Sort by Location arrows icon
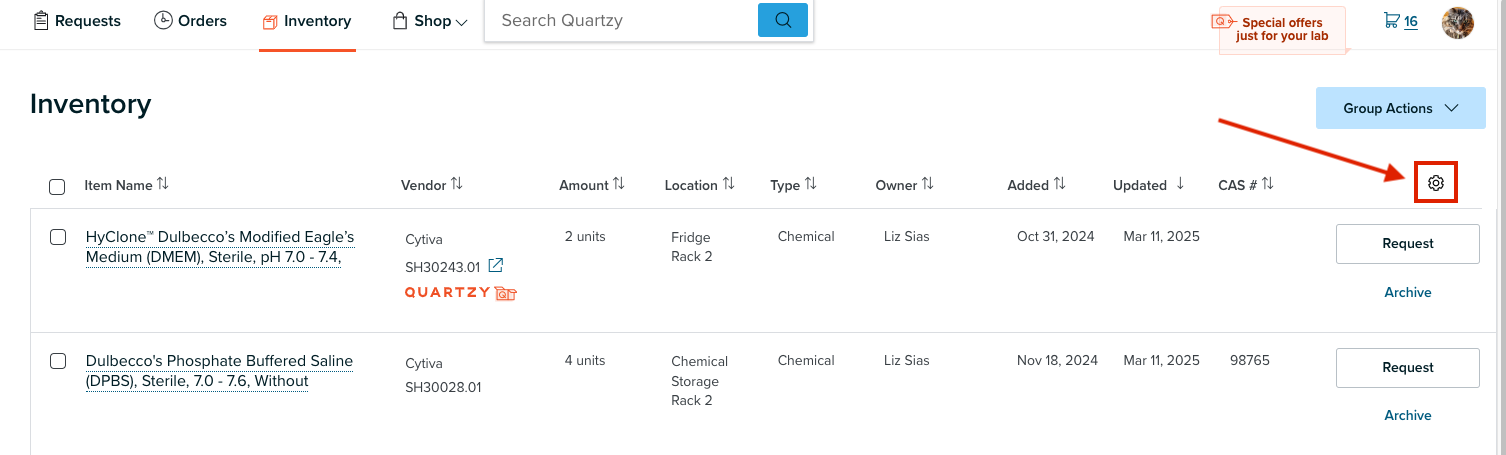The height and width of the screenshot is (455, 1506). coord(728,184)
